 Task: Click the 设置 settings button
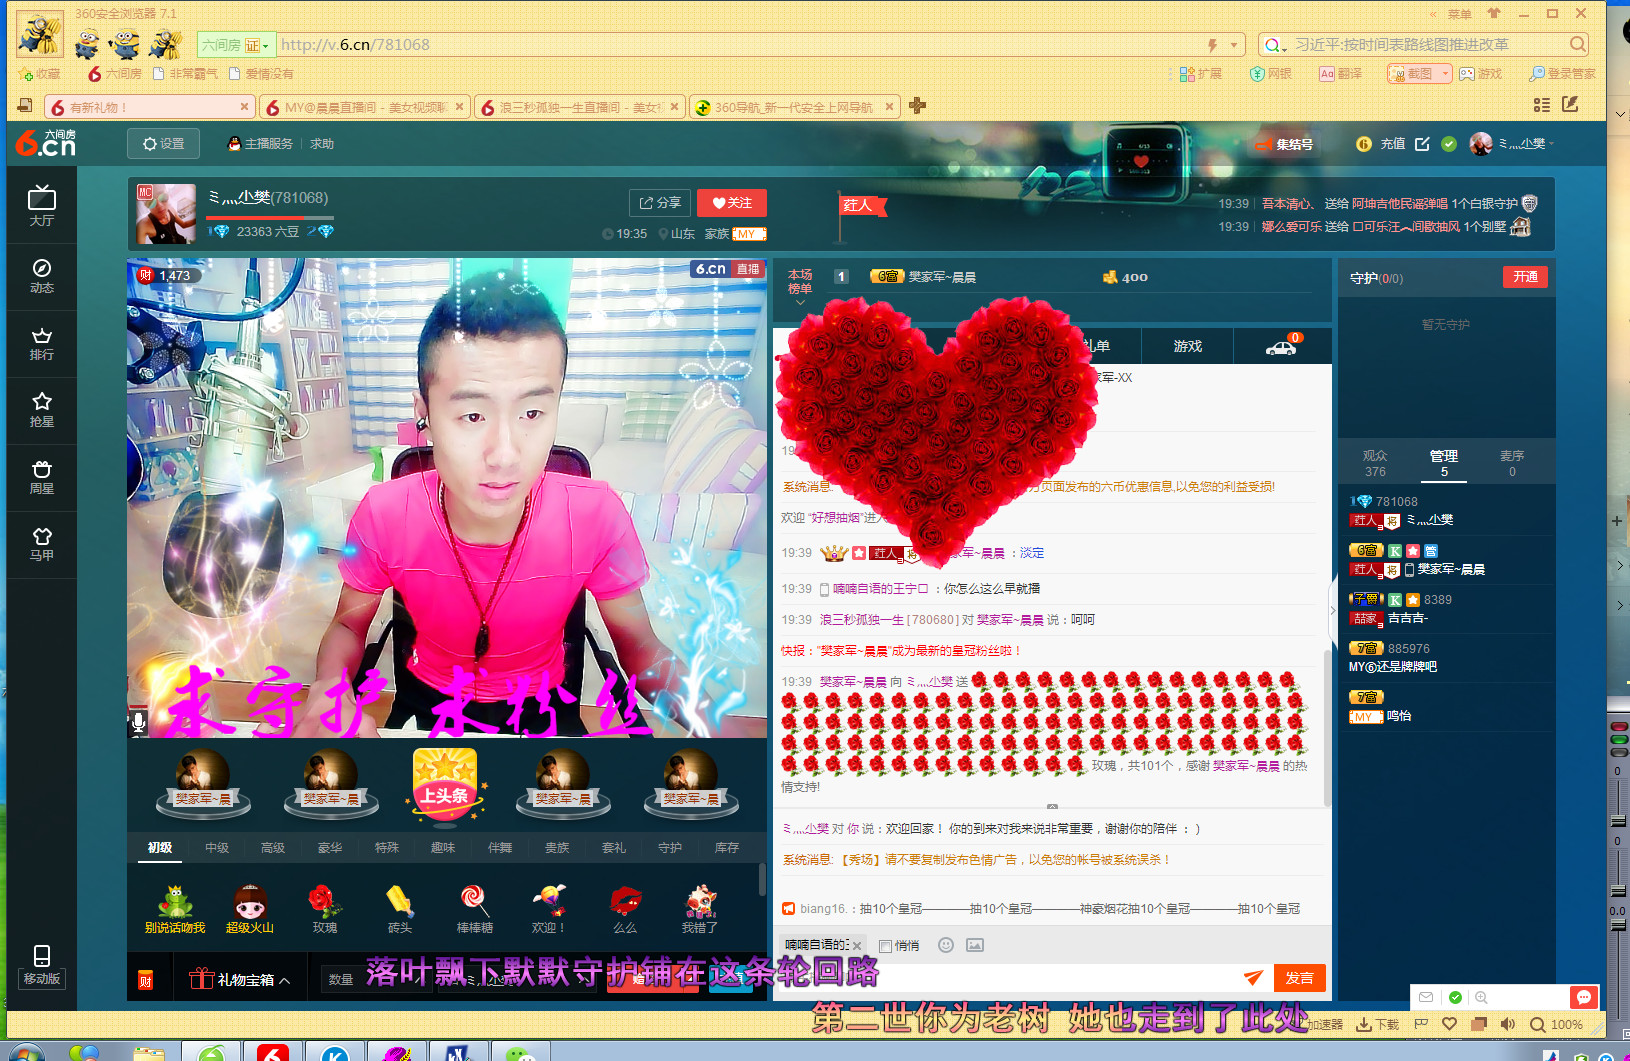pyautogui.click(x=163, y=144)
